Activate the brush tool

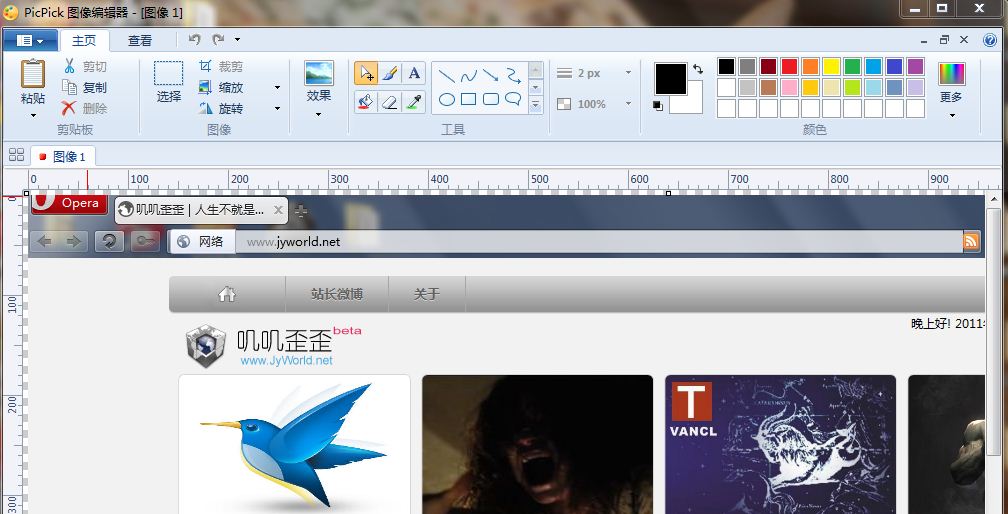390,73
